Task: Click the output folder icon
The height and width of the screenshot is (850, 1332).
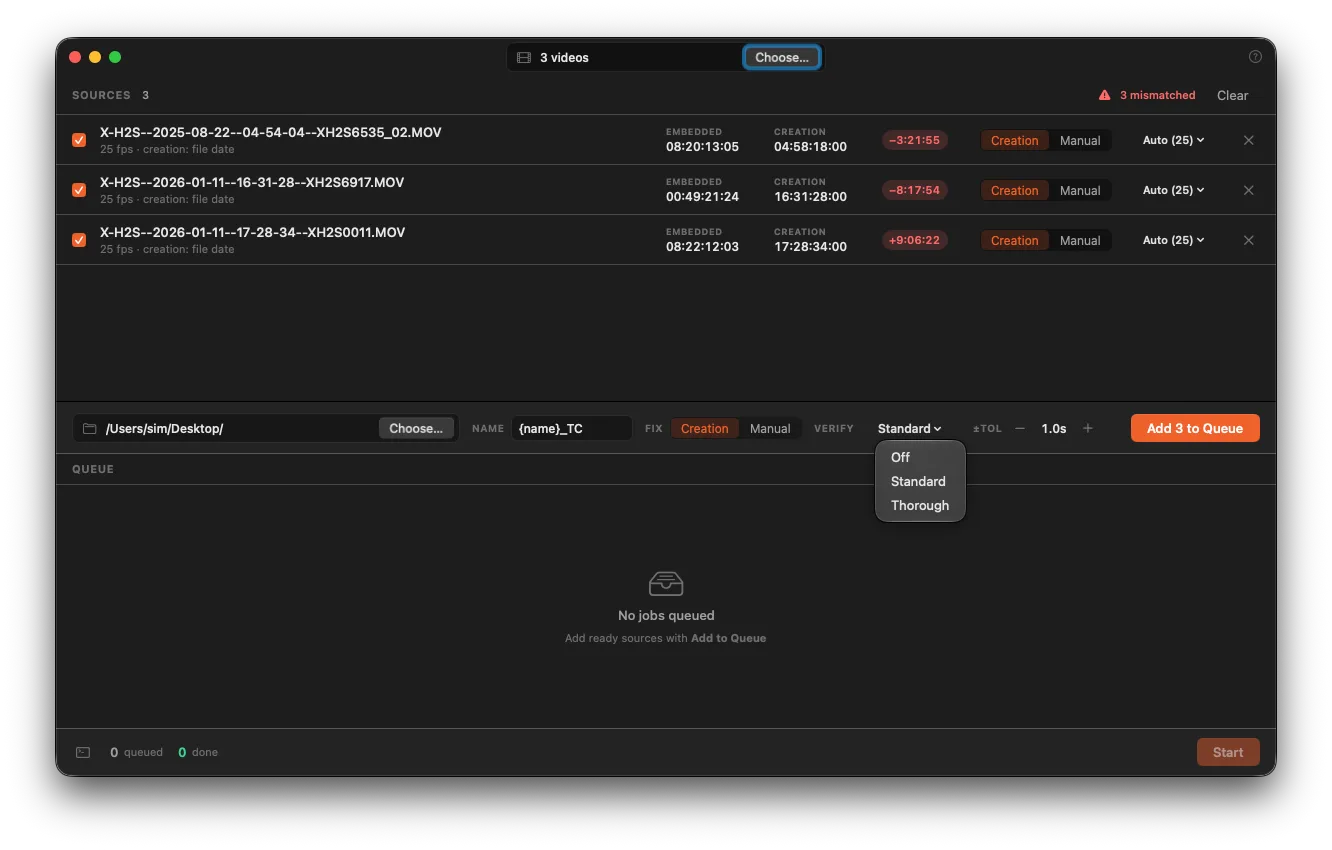Action: [x=90, y=428]
